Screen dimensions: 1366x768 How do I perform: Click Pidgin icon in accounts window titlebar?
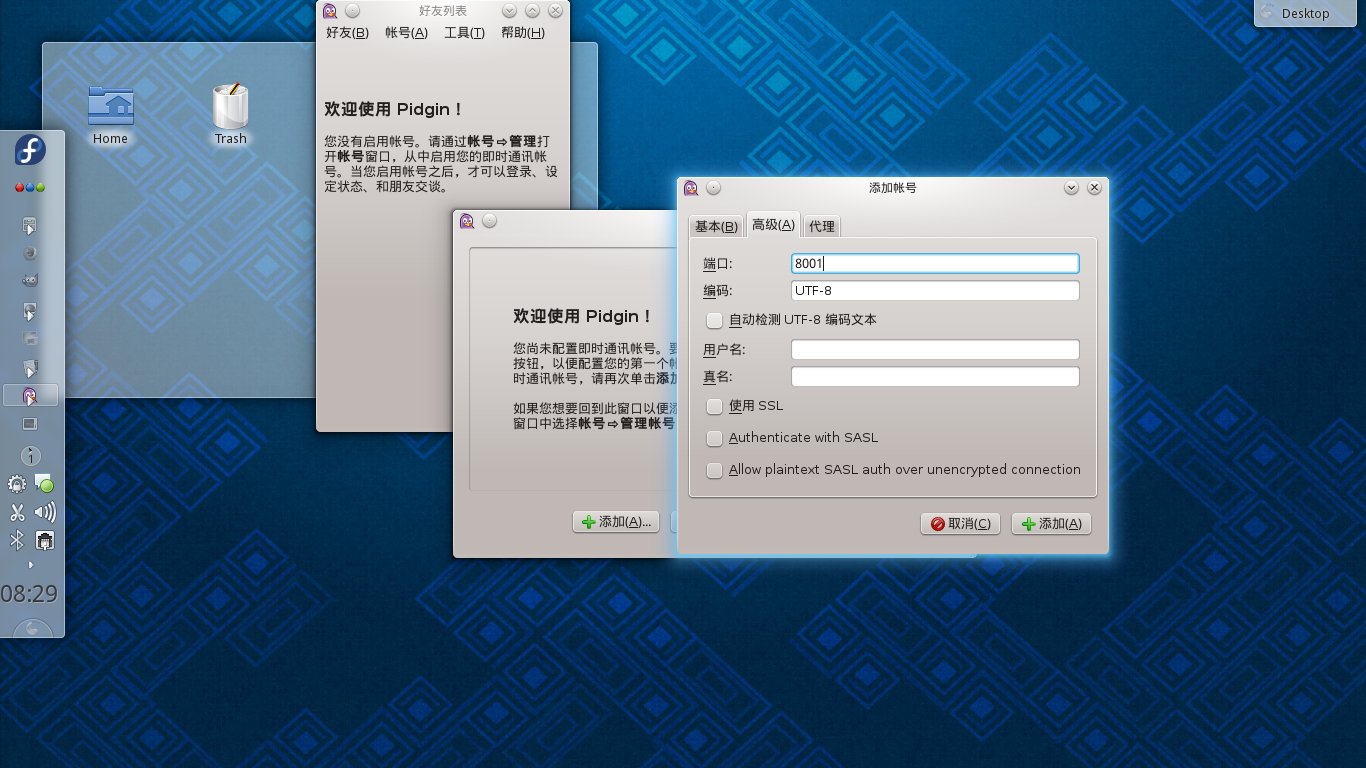pyautogui.click(x=467, y=221)
